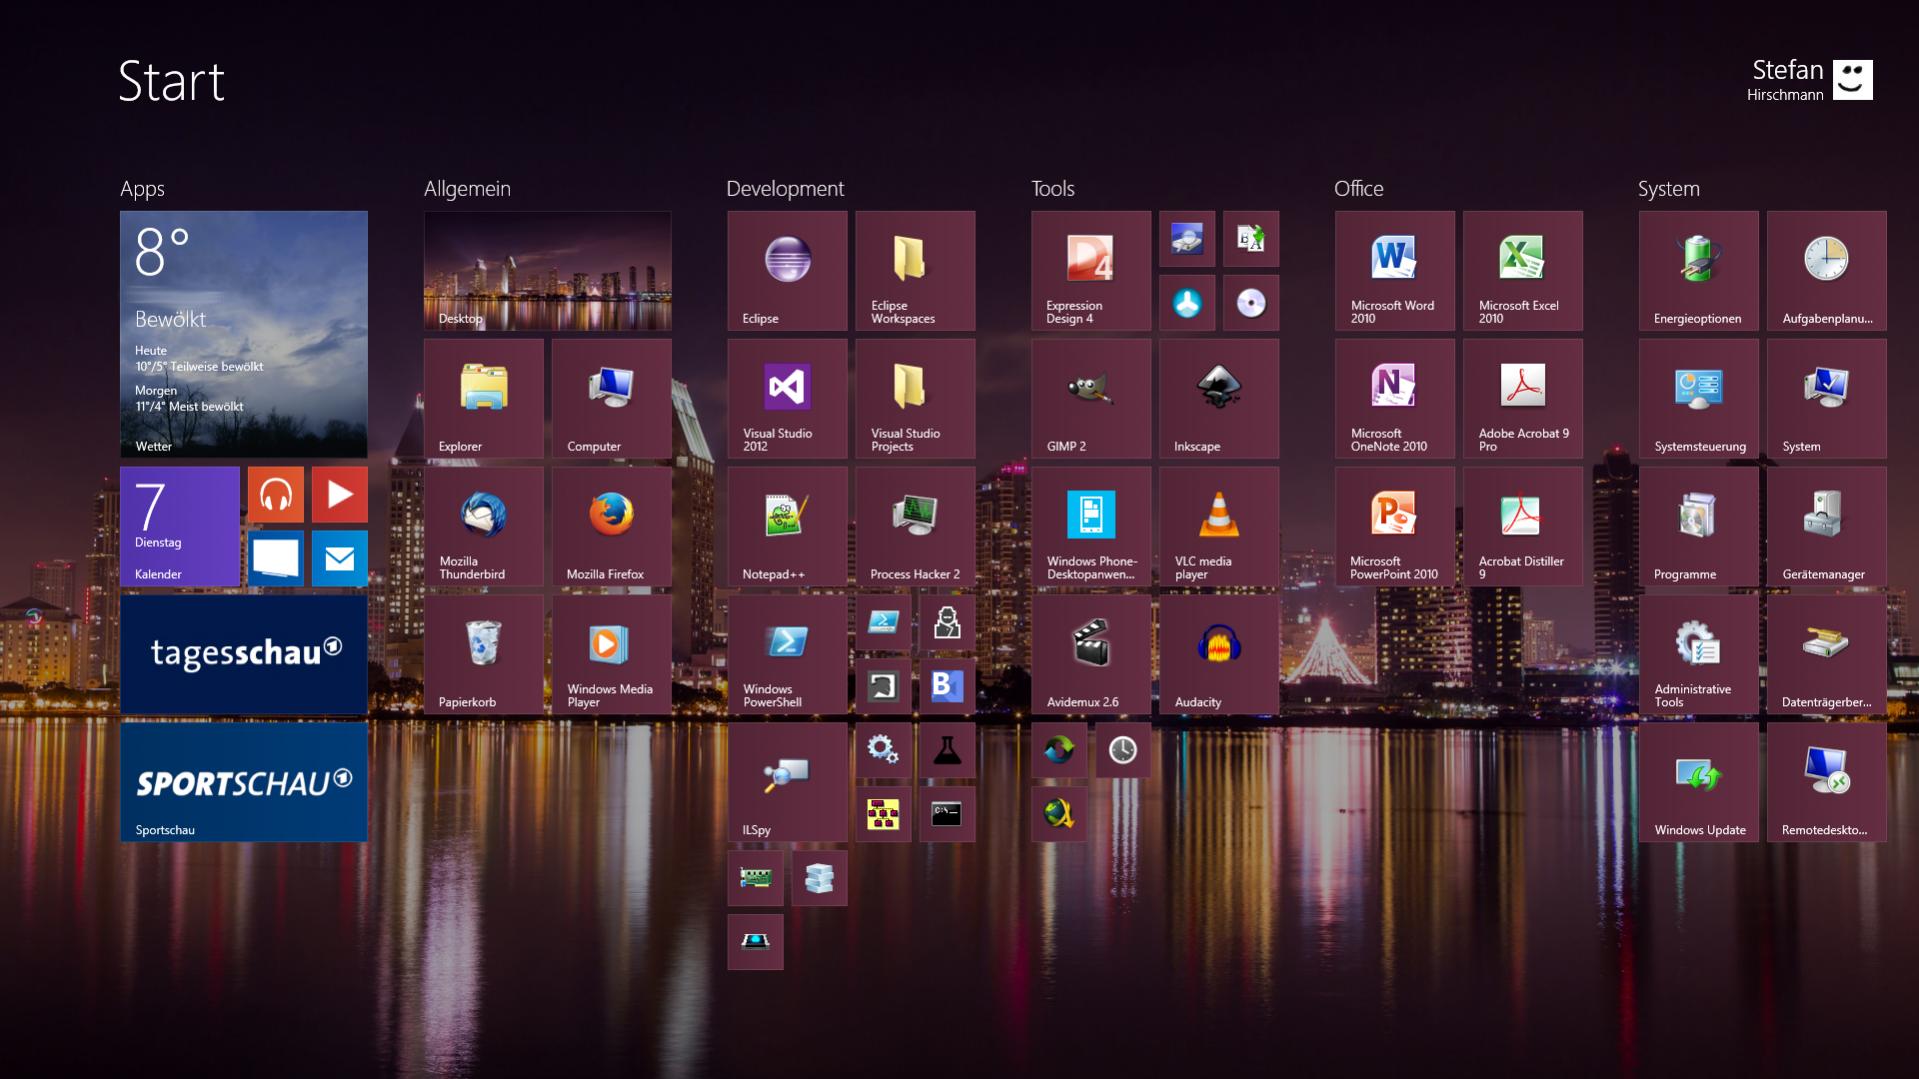Open Remotedesktop tile

click(1827, 782)
